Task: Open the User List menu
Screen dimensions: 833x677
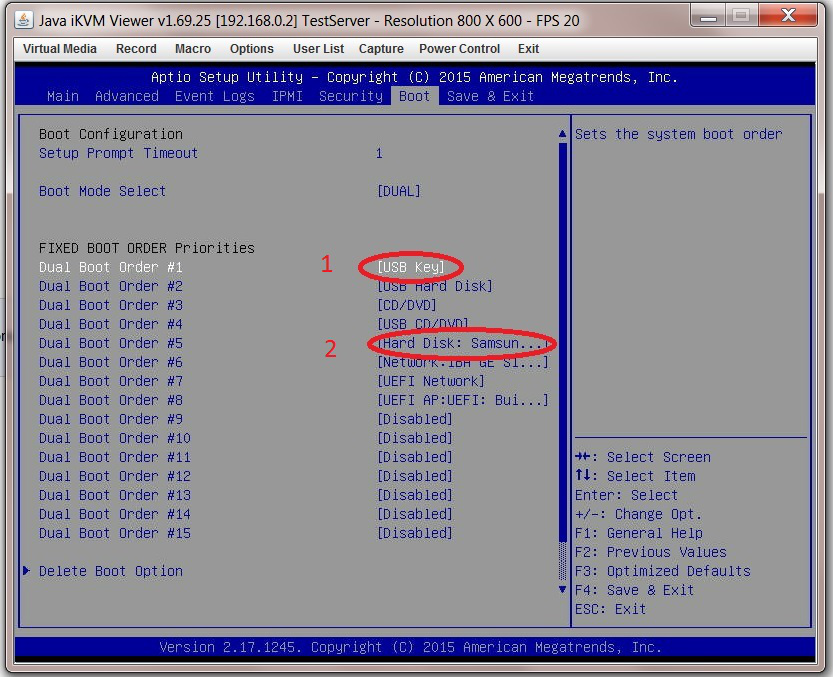Action: click(318, 48)
